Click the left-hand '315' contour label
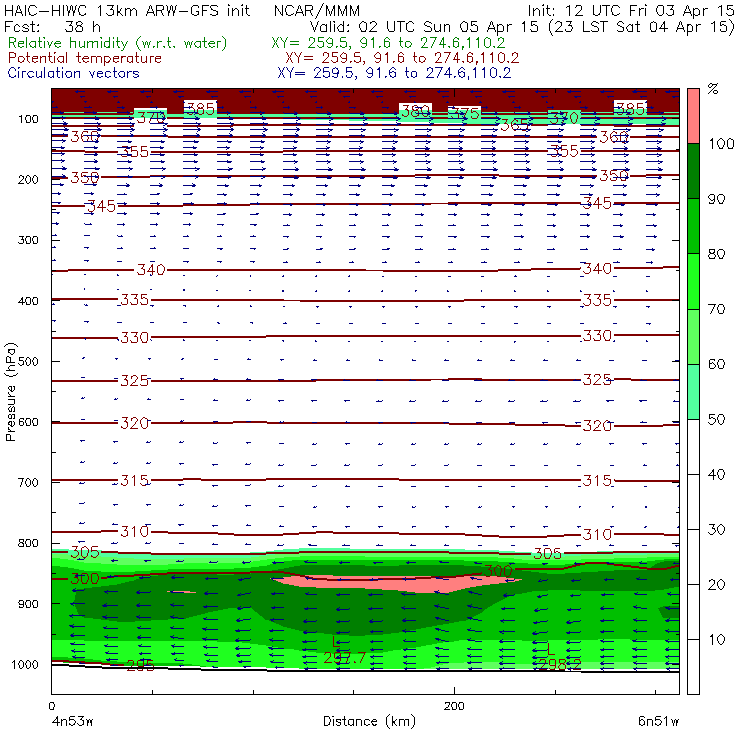Image resolution: width=740 pixels, height=740 pixels. pyautogui.click(x=135, y=481)
